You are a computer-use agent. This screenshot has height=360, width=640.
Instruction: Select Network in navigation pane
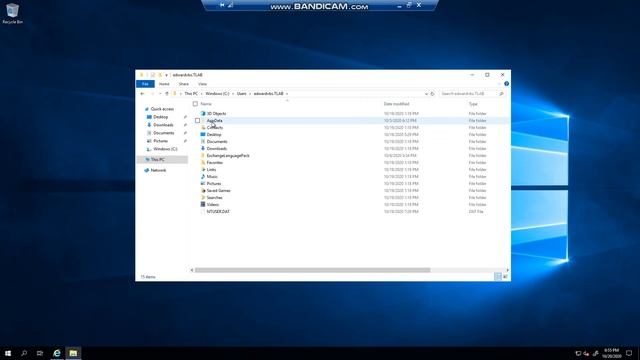[158, 170]
